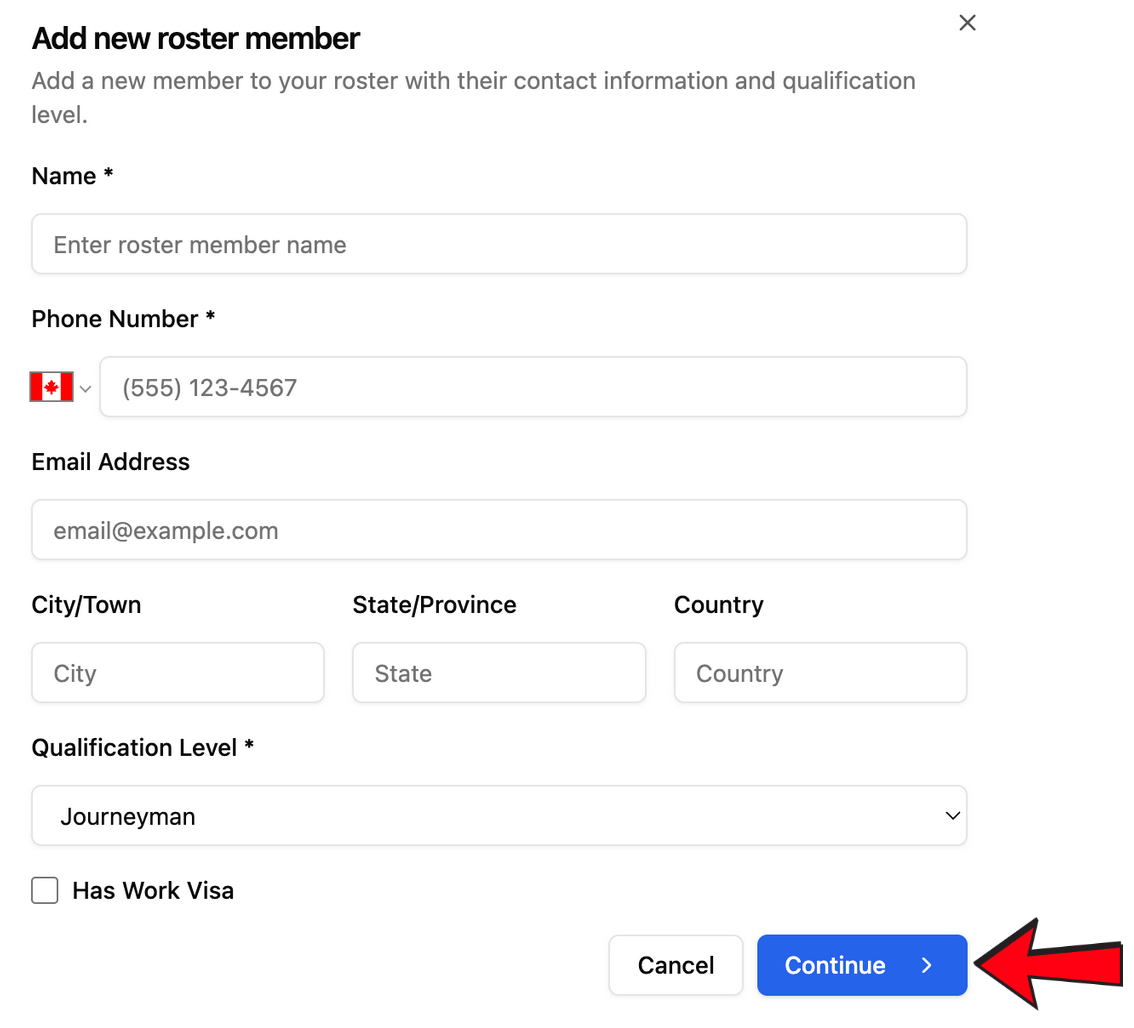Click the chevron next to the flag
Viewport: 1134px width, 1028px height.
click(x=86, y=387)
